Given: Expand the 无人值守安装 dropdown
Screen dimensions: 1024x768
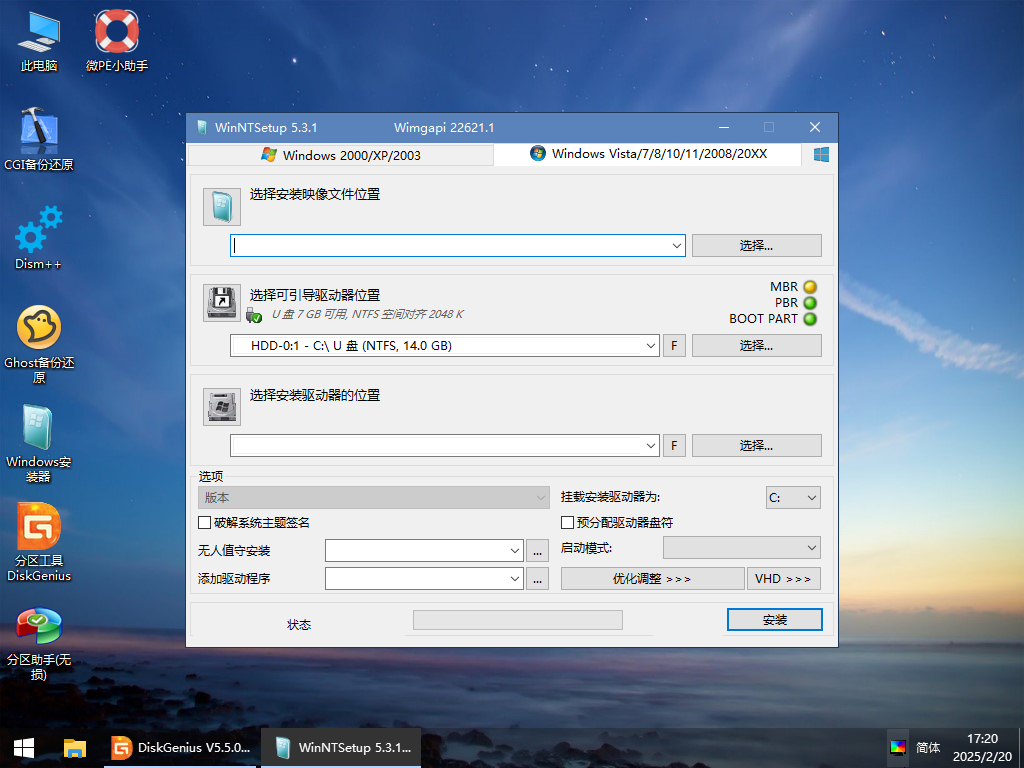Looking at the screenshot, I should pyautogui.click(x=515, y=551).
